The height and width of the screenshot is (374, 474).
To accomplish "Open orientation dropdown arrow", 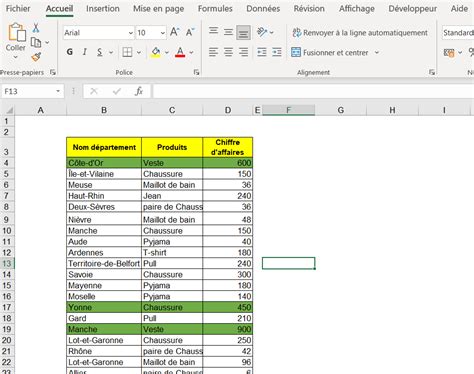I will click(272, 33).
